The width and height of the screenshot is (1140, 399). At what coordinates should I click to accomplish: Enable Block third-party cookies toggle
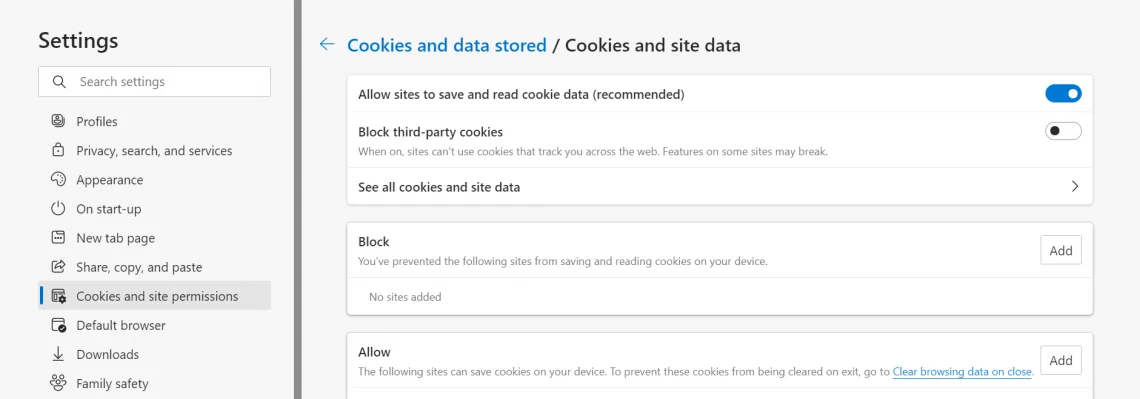[1063, 132]
